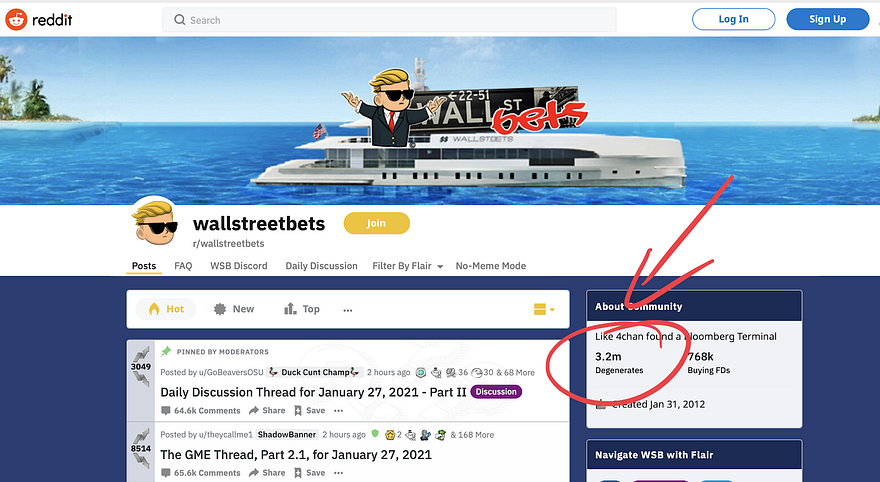Click the Sign Up button
The width and height of the screenshot is (880, 482).
point(827,19)
